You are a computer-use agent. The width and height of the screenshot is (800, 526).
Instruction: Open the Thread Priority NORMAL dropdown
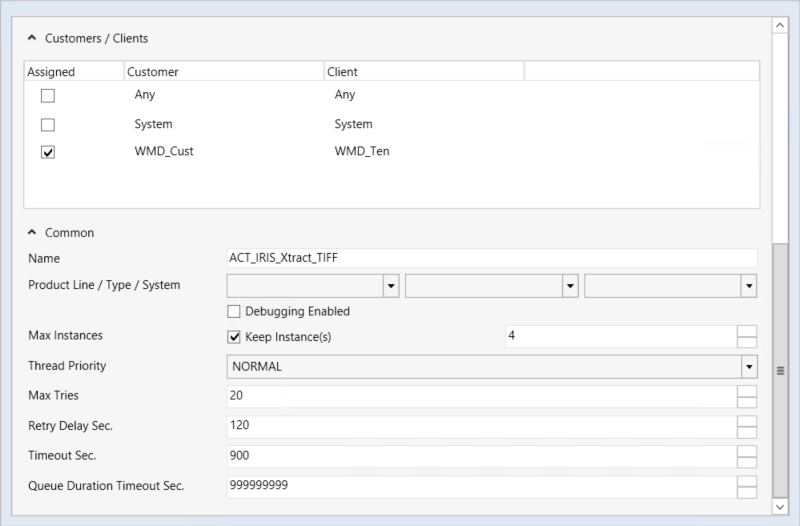coord(747,367)
